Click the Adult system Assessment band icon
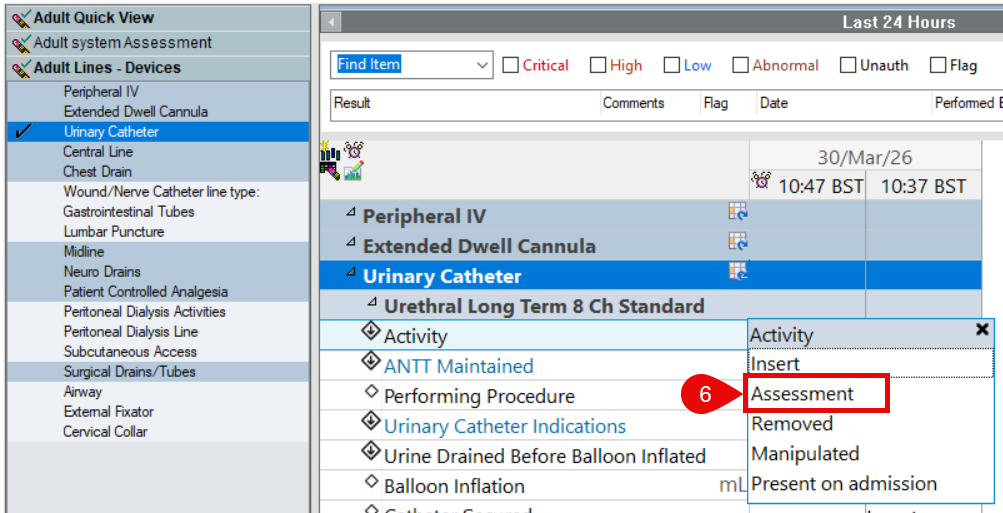This screenshot has width=1003, height=513. (x=21, y=43)
